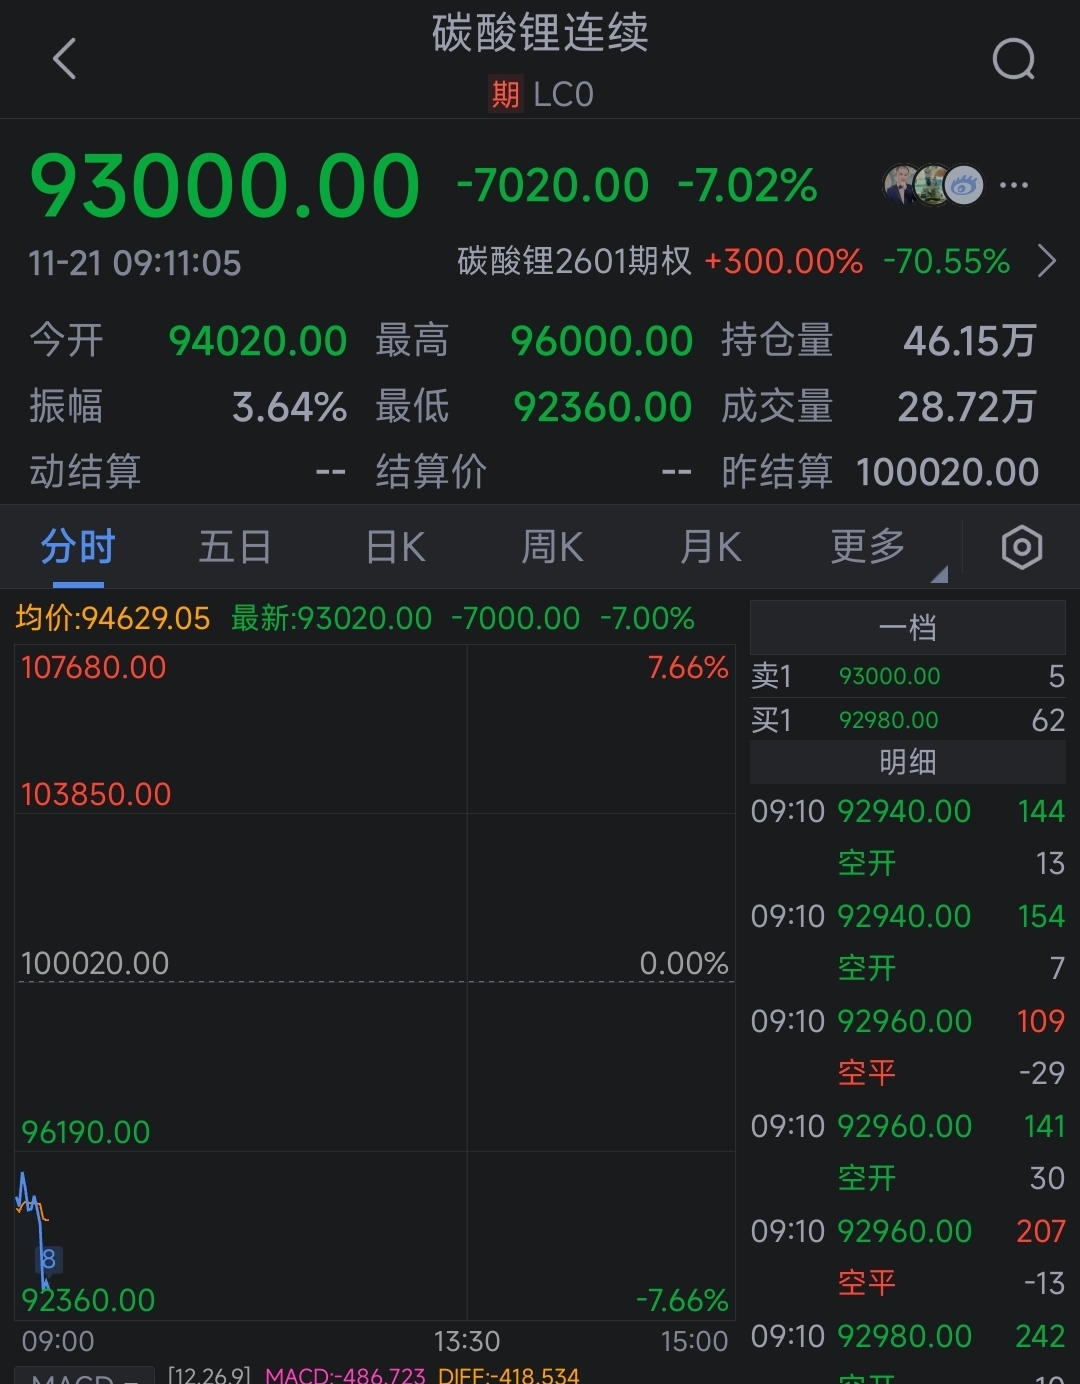Tap trade row 92940.00 volume 154
The width and height of the screenshot is (1080, 1384).
click(x=907, y=916)
